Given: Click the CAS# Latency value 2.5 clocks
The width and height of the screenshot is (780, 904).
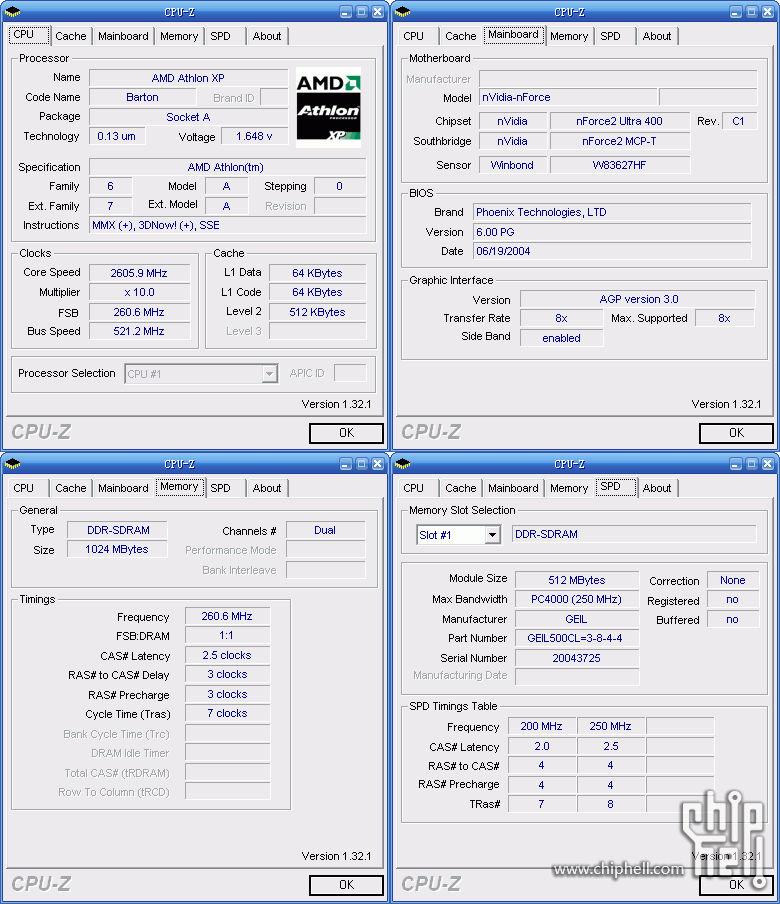Looking at the screenshot, I should [227, 656].
